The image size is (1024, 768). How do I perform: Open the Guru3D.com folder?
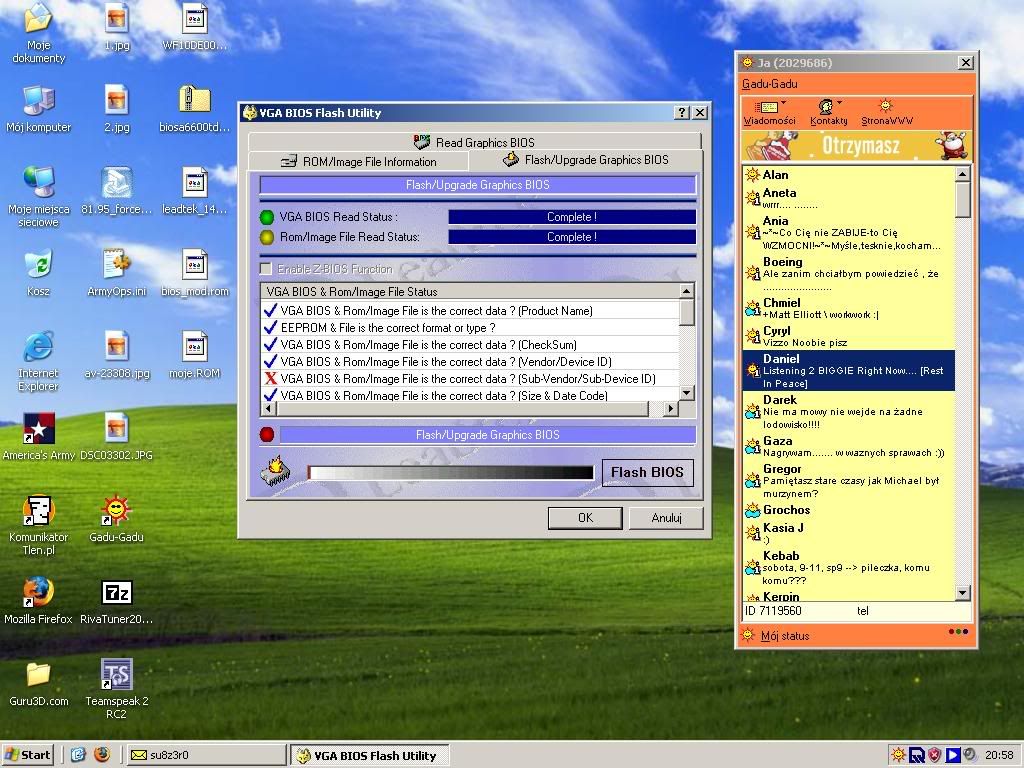tap(39, 683)
